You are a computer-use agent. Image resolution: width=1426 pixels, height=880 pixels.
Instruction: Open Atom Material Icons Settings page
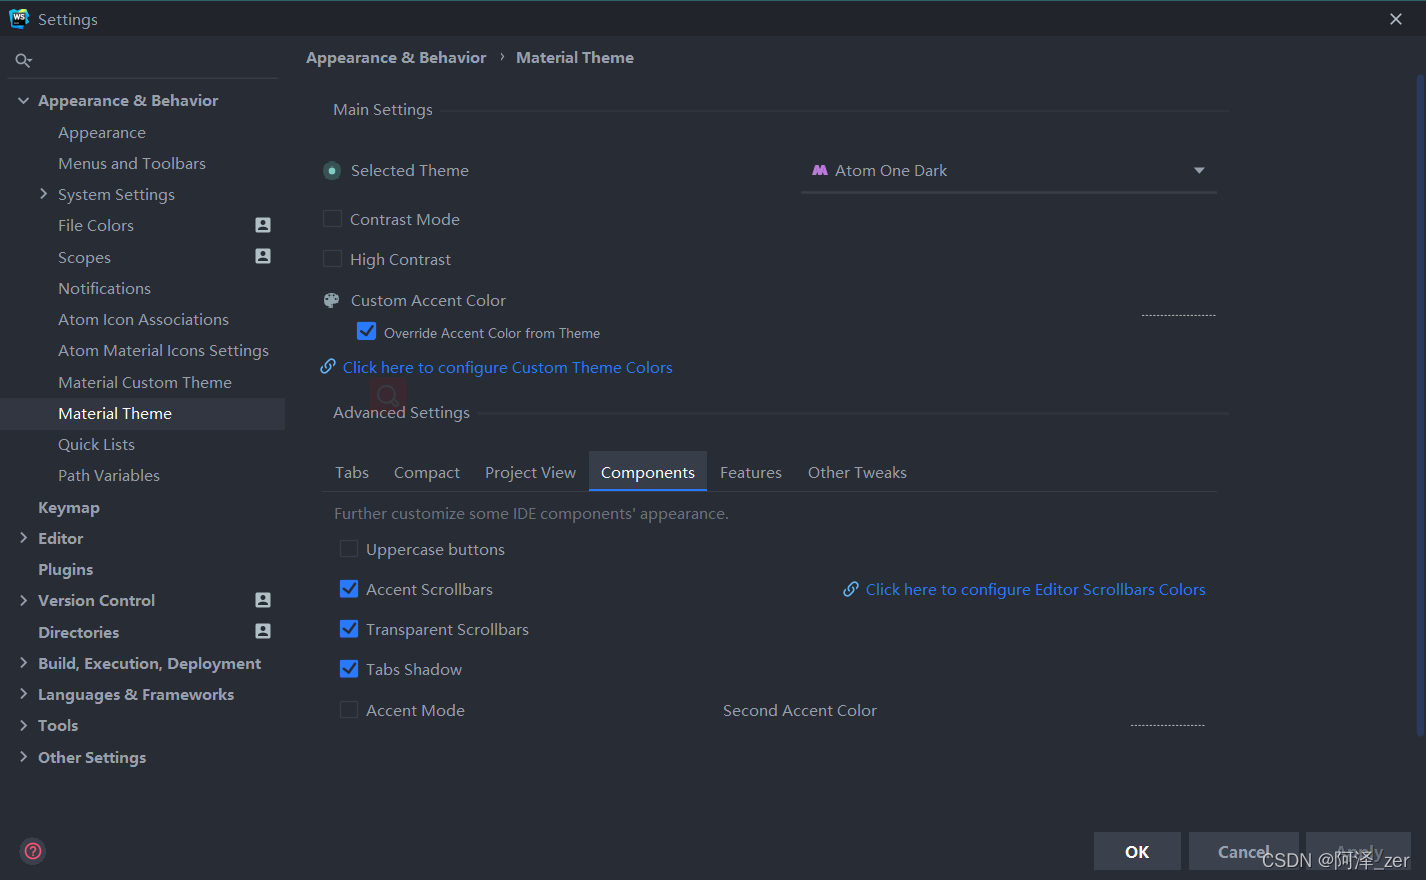click(163, 350)
